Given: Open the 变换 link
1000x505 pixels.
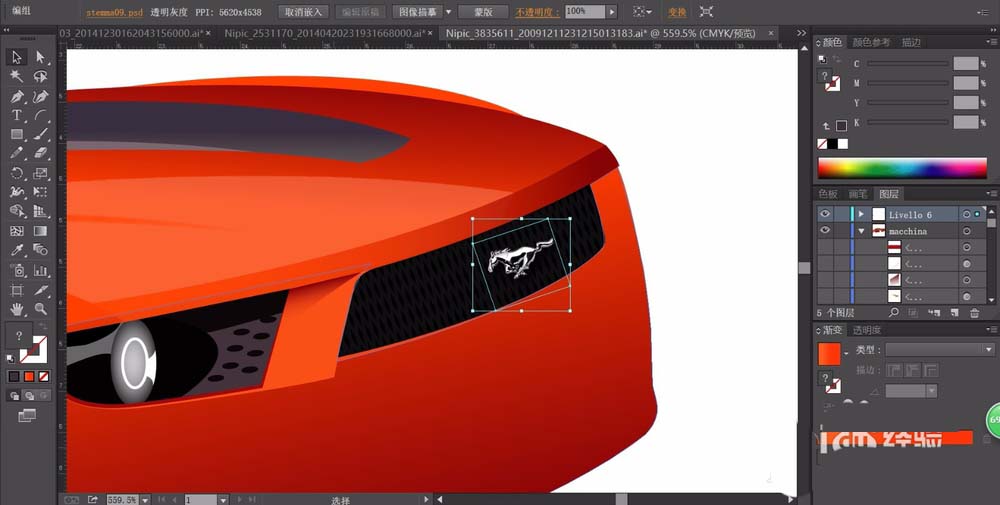Looking at the screenshot, I should (677, 12).
